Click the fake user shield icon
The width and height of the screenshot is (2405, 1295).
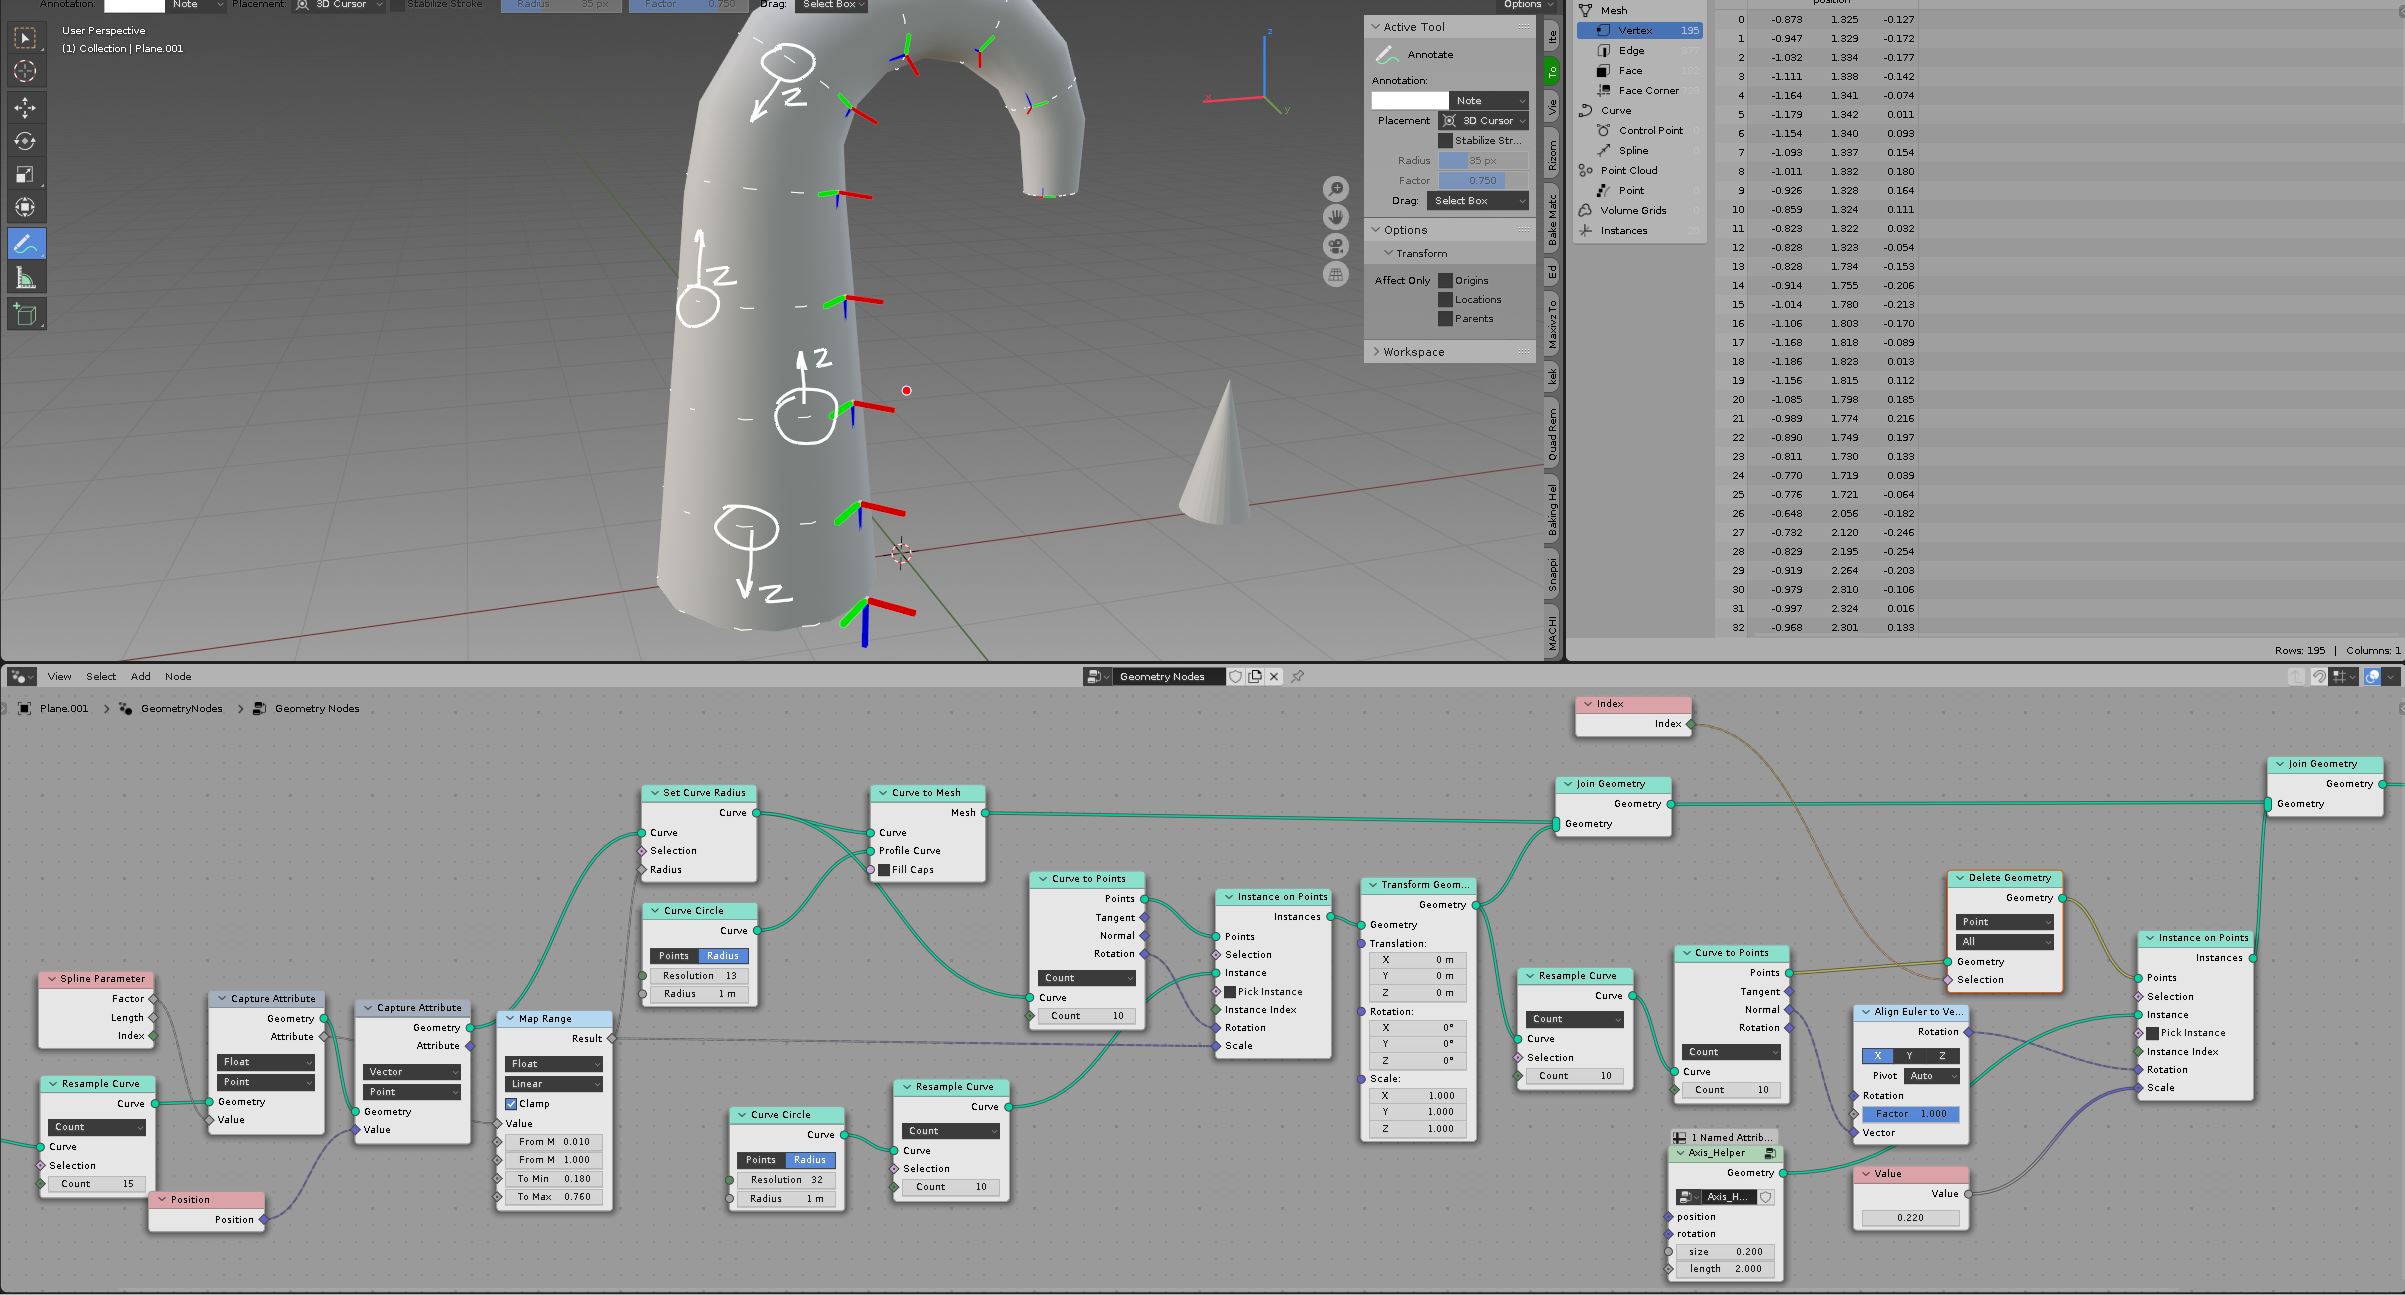click(x=1236, y=677)
